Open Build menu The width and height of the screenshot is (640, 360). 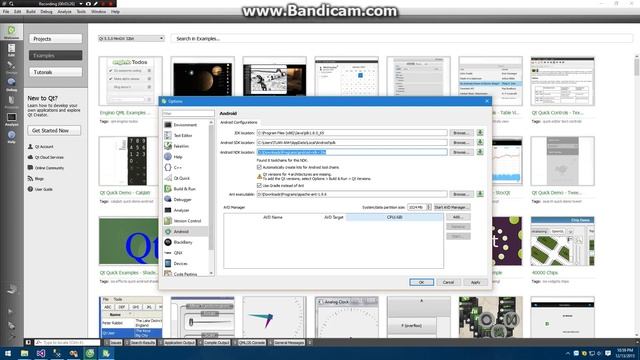pos(31,12)
